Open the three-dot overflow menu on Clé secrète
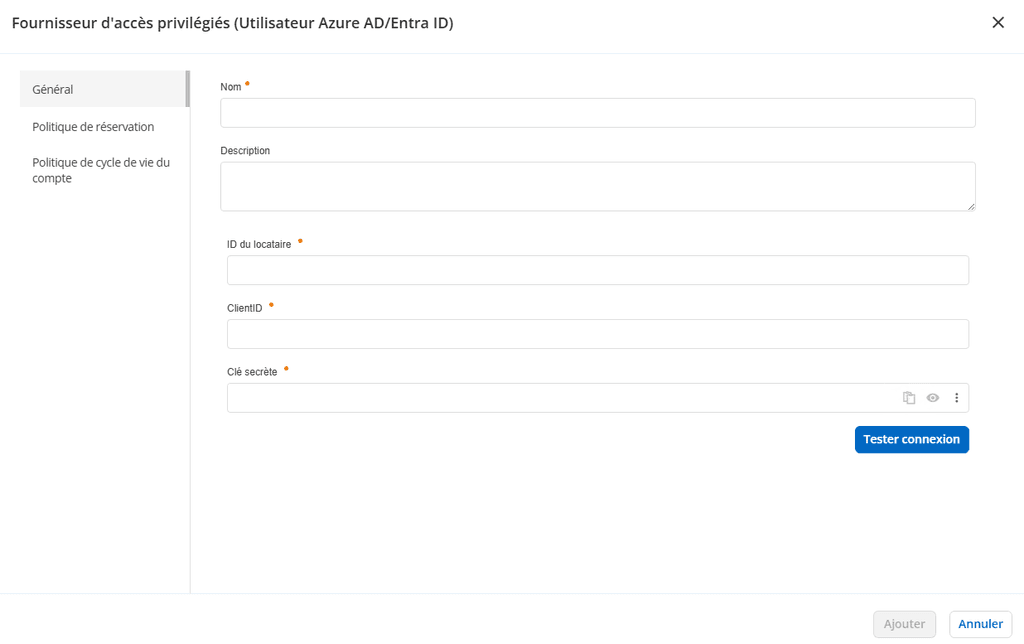This screenshot has height=644, width=1024. pos(956,397)
